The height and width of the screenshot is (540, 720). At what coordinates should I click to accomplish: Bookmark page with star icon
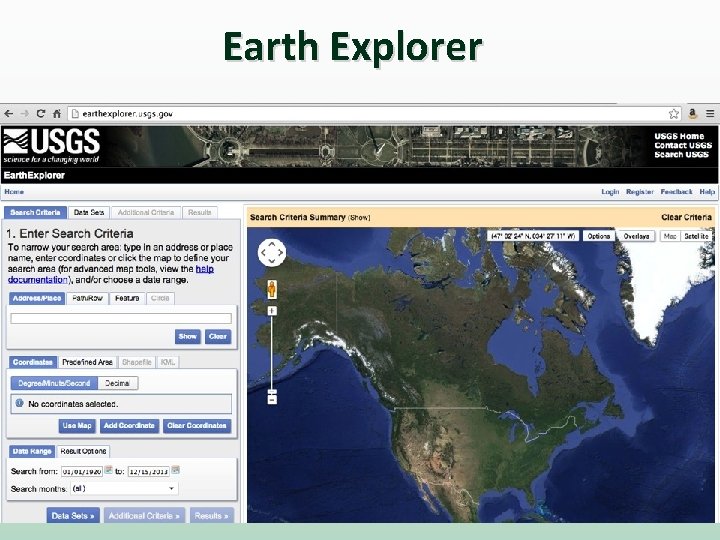click(674, 113)
